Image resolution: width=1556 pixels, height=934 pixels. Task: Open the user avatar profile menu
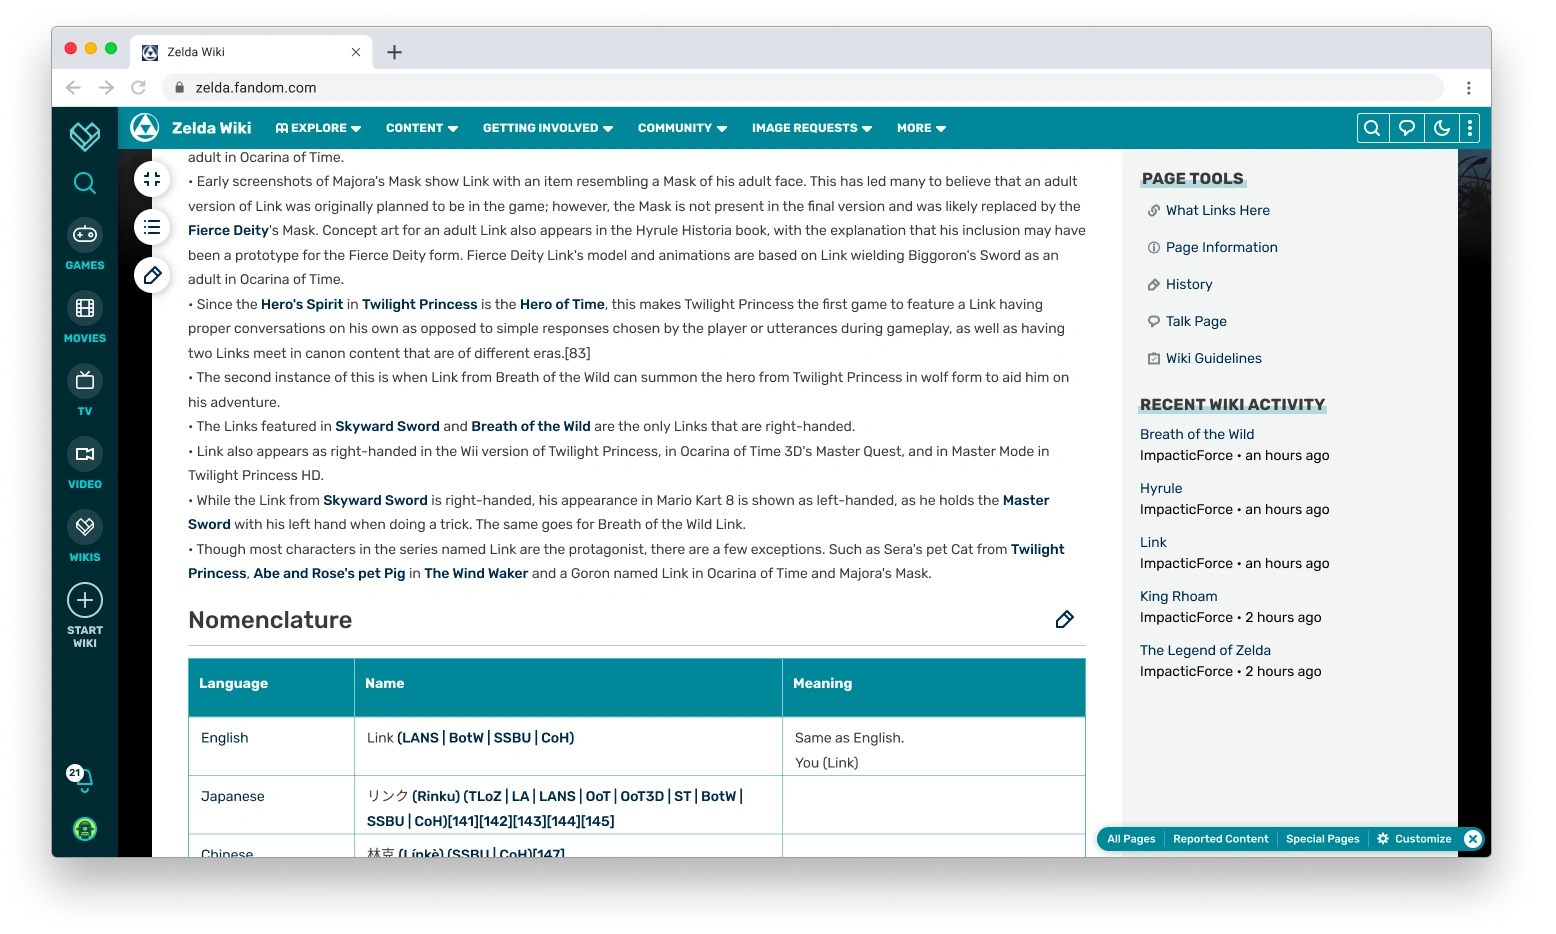tap(85, 829)
